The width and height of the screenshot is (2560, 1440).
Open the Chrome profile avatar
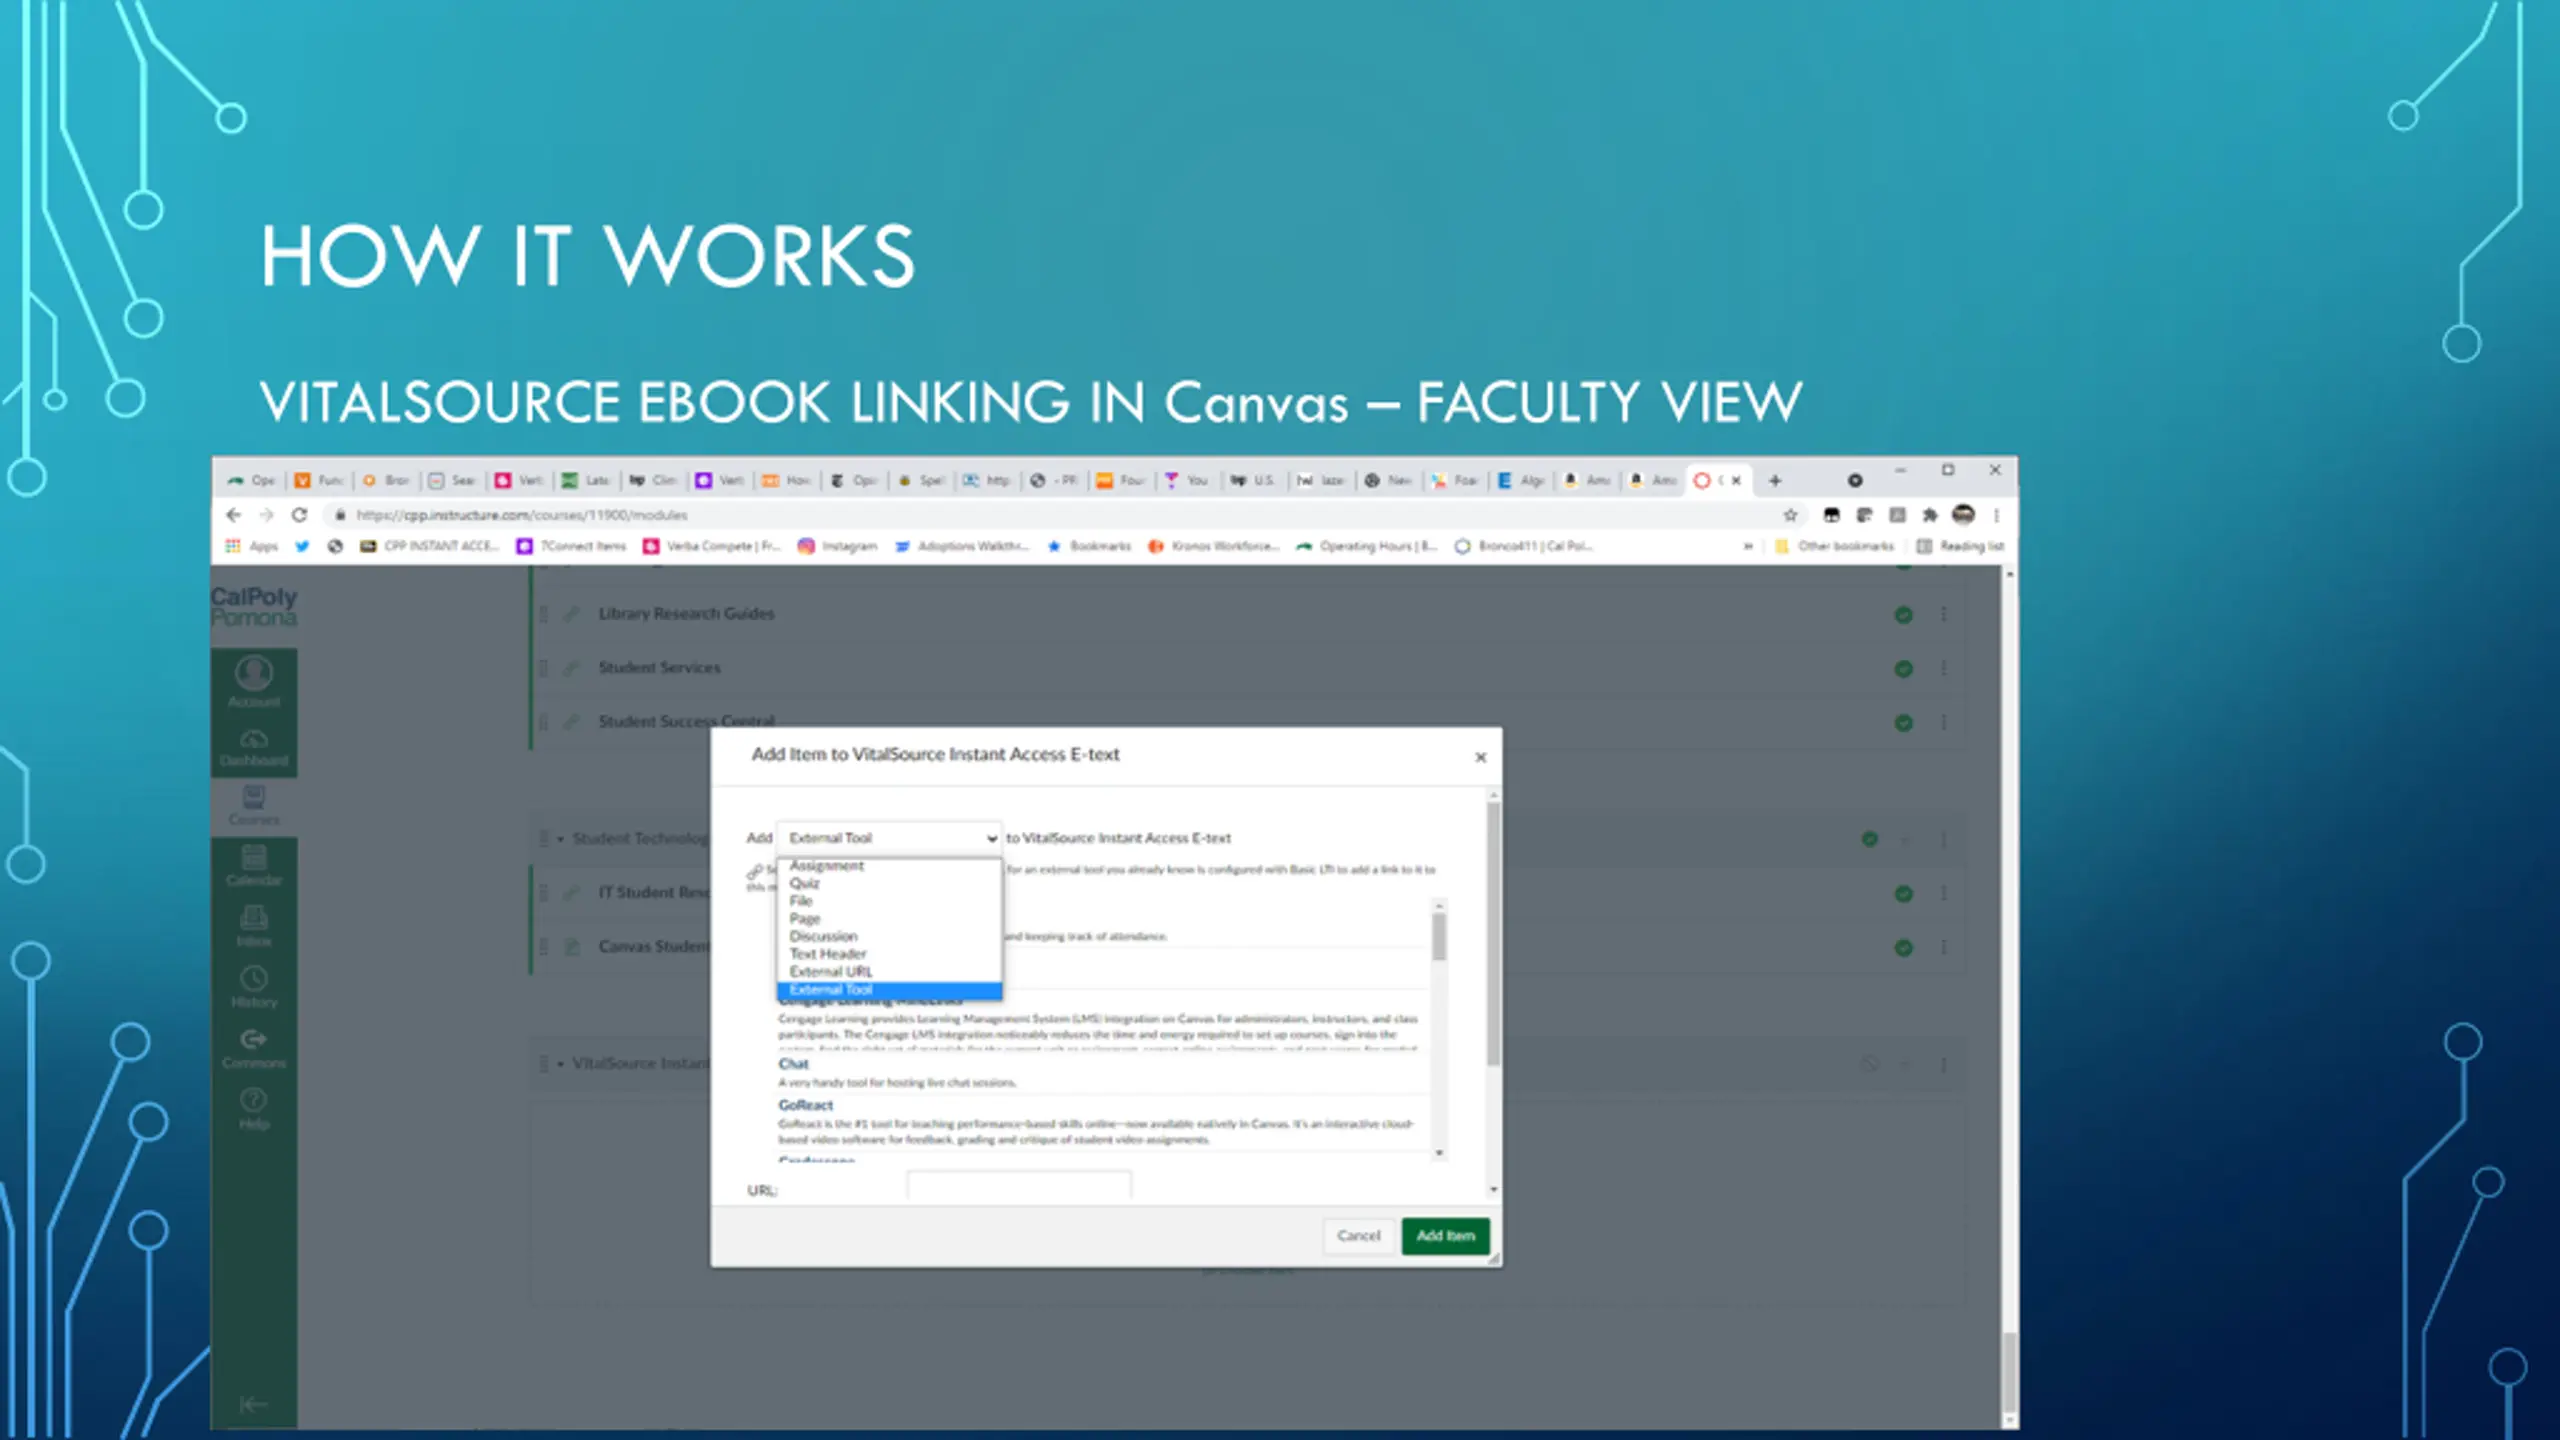pyautogui.click(x=1963, y=515)
